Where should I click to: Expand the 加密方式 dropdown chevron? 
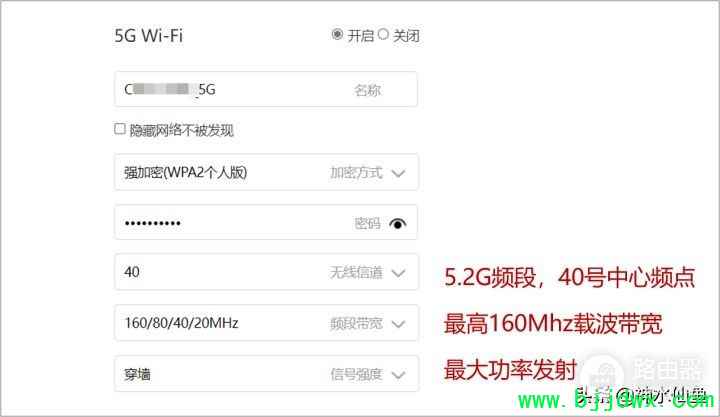click(x=398, y=173)
